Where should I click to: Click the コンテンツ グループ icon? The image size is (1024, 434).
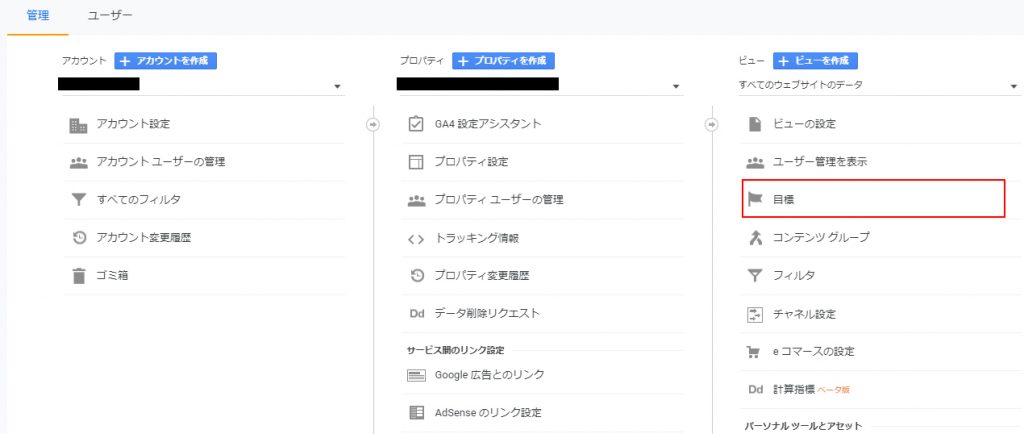(x=755, y=237)
